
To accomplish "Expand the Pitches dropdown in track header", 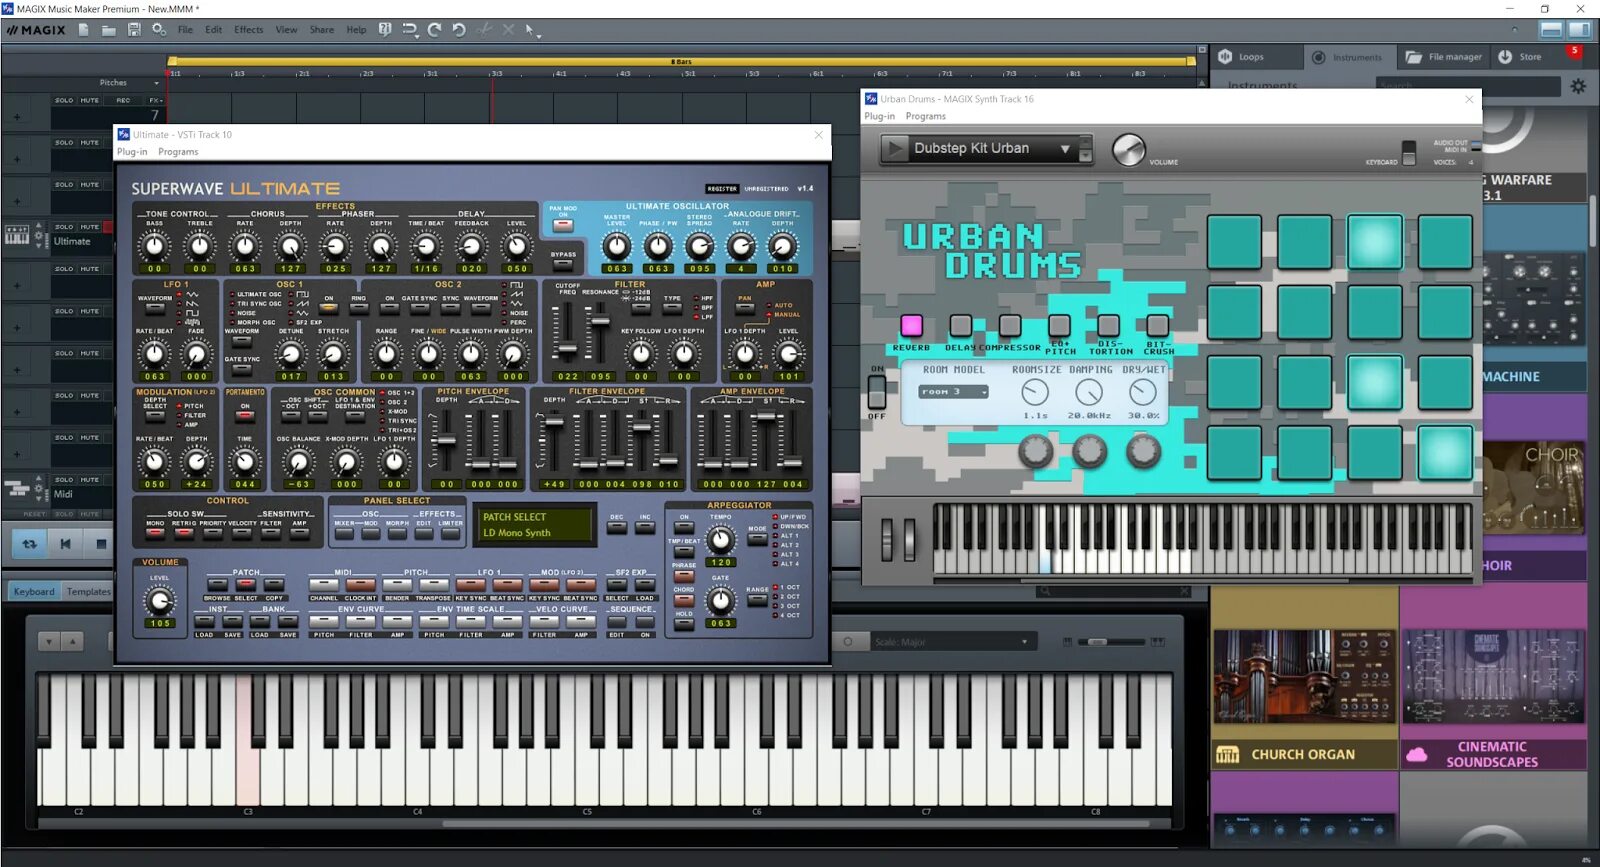I will click(157, 83).
